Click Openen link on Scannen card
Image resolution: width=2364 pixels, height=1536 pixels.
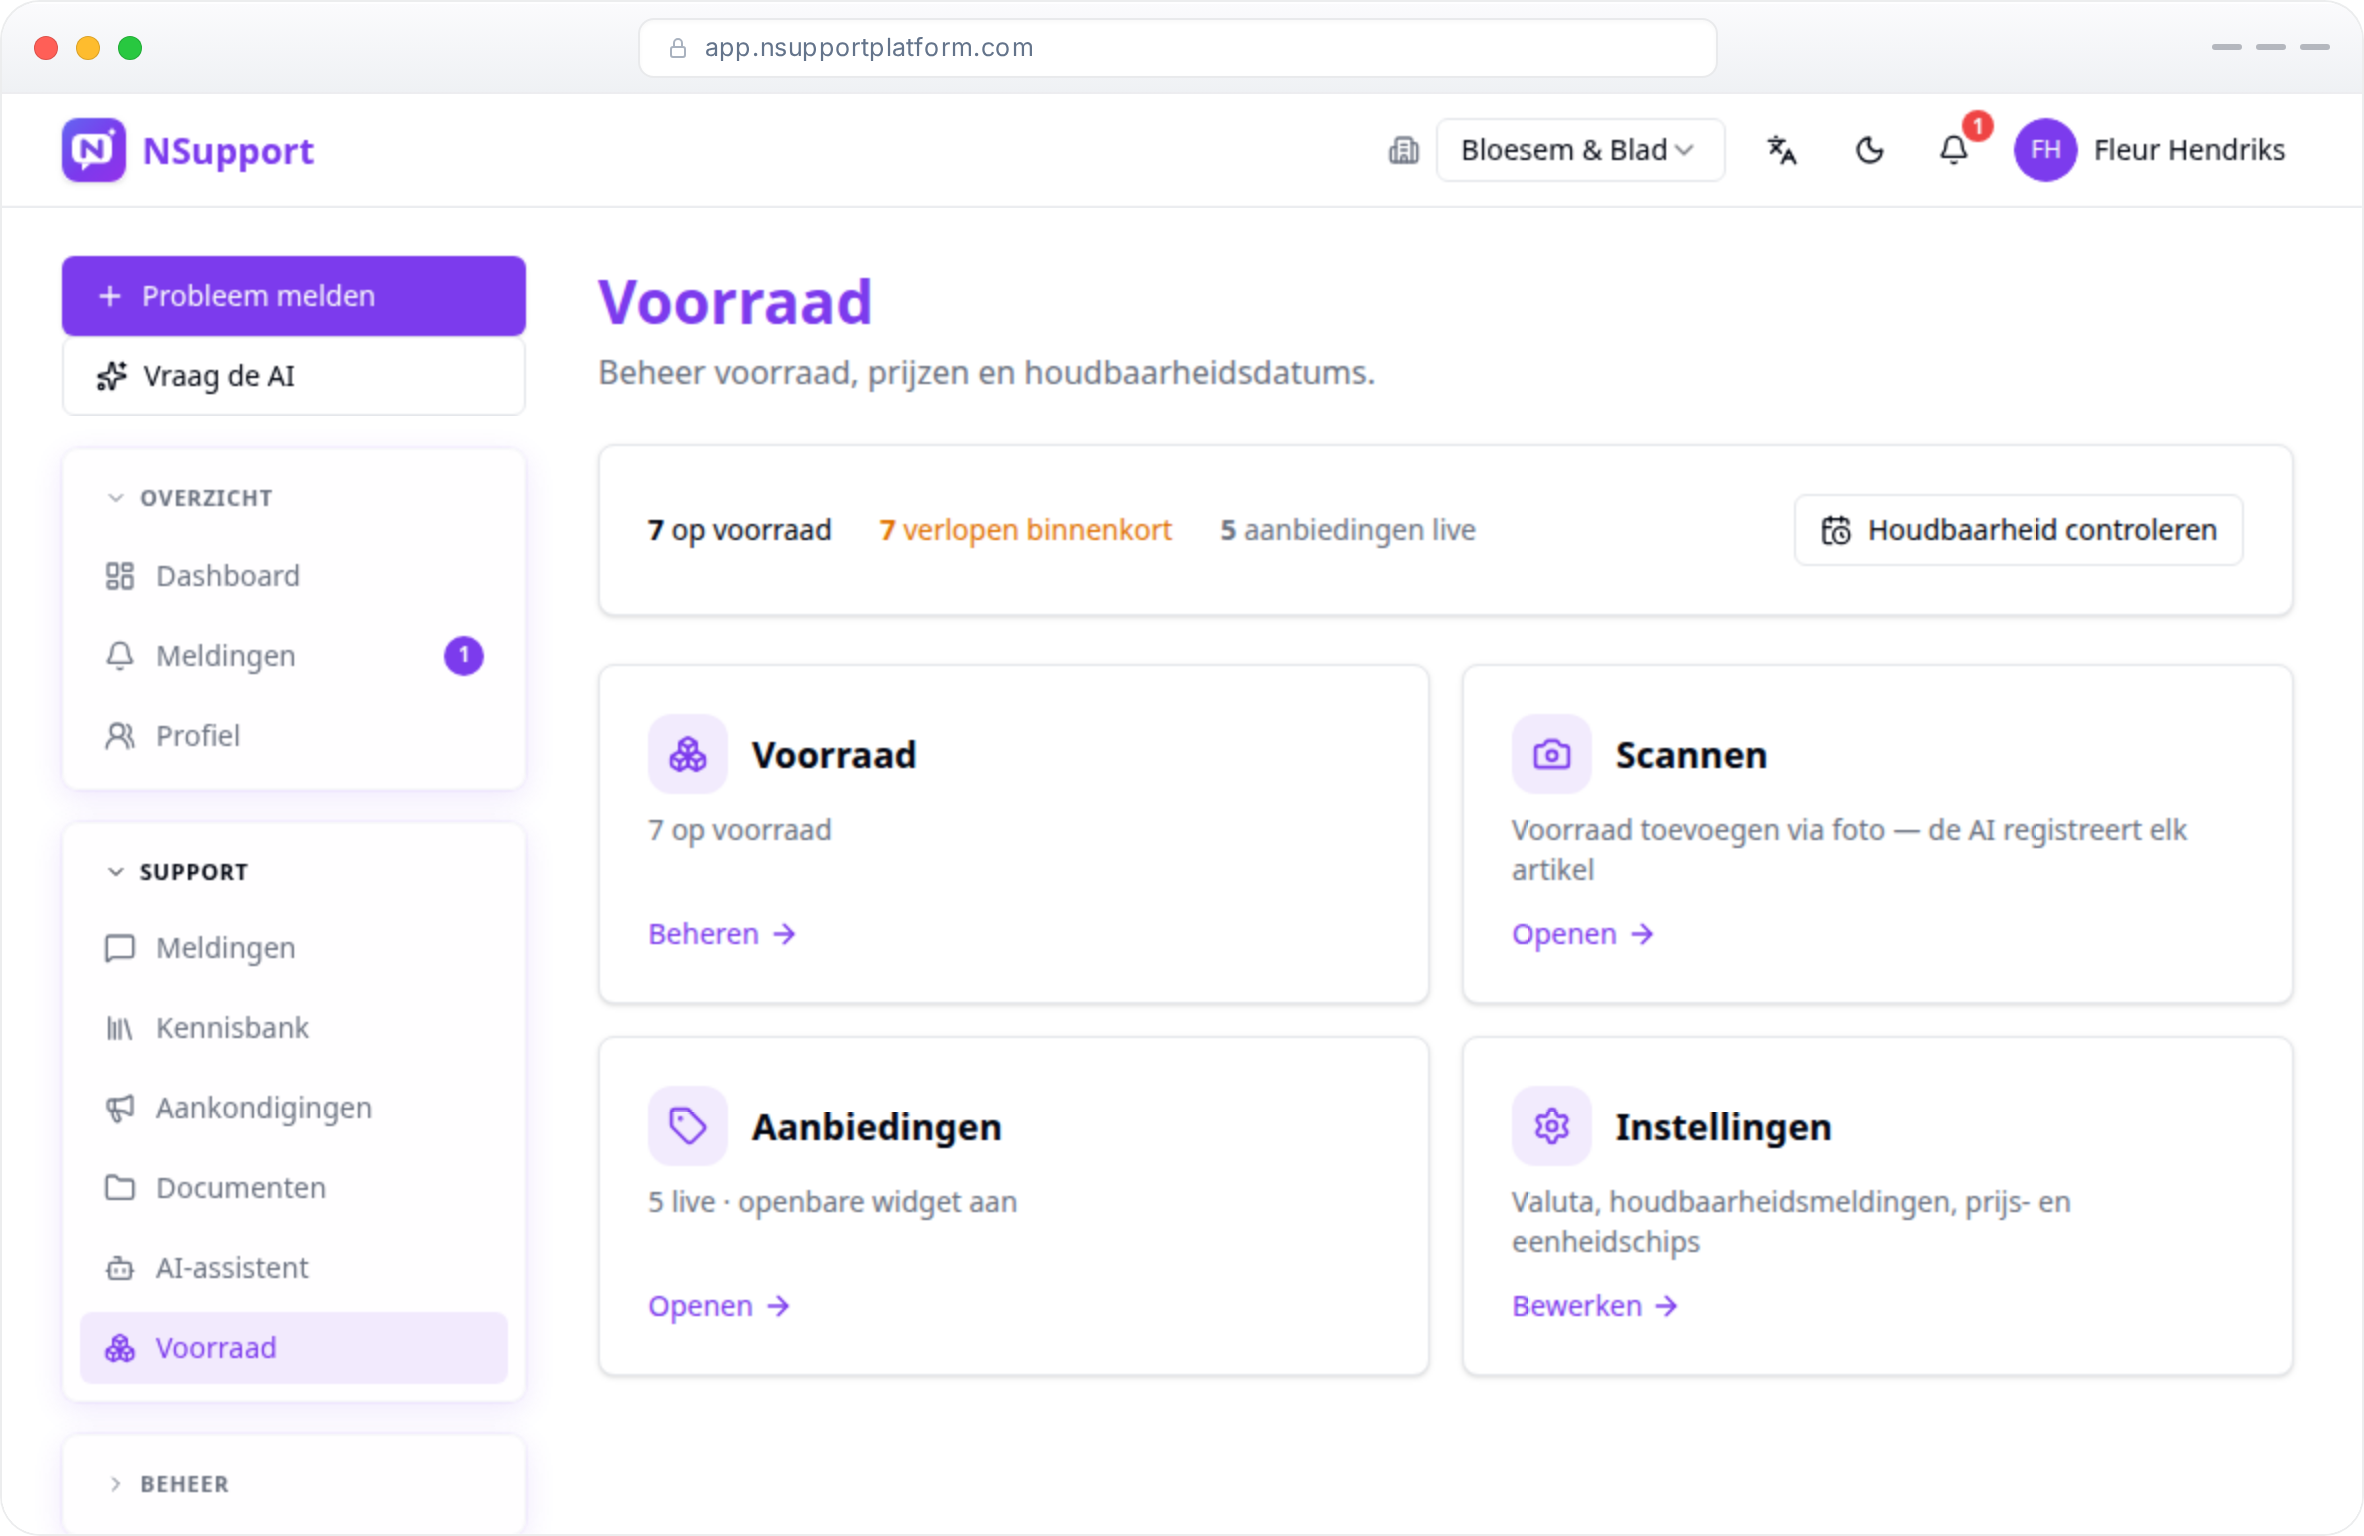coord(1583,934)
